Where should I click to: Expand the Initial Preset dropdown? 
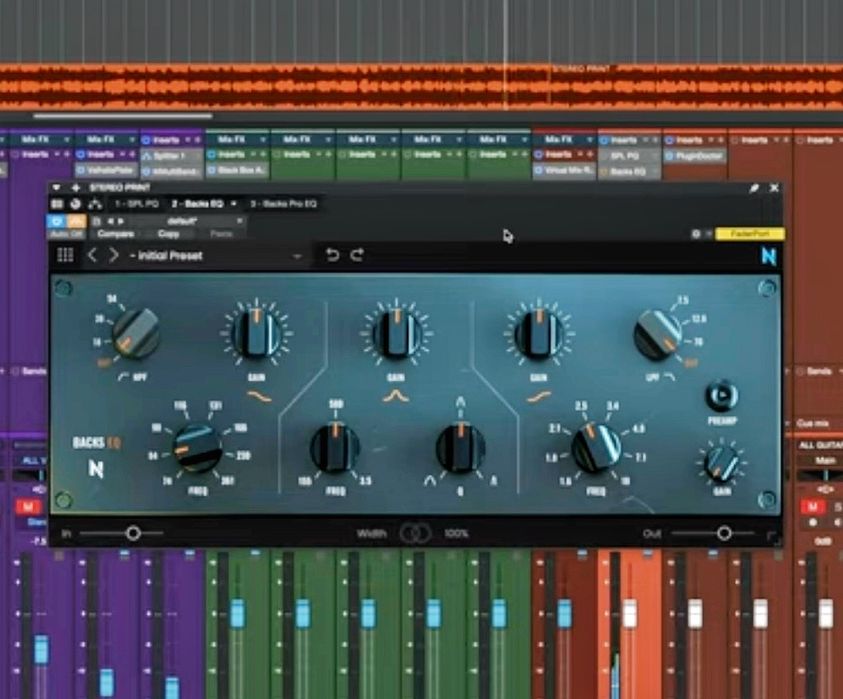click(x=297, y=256)
